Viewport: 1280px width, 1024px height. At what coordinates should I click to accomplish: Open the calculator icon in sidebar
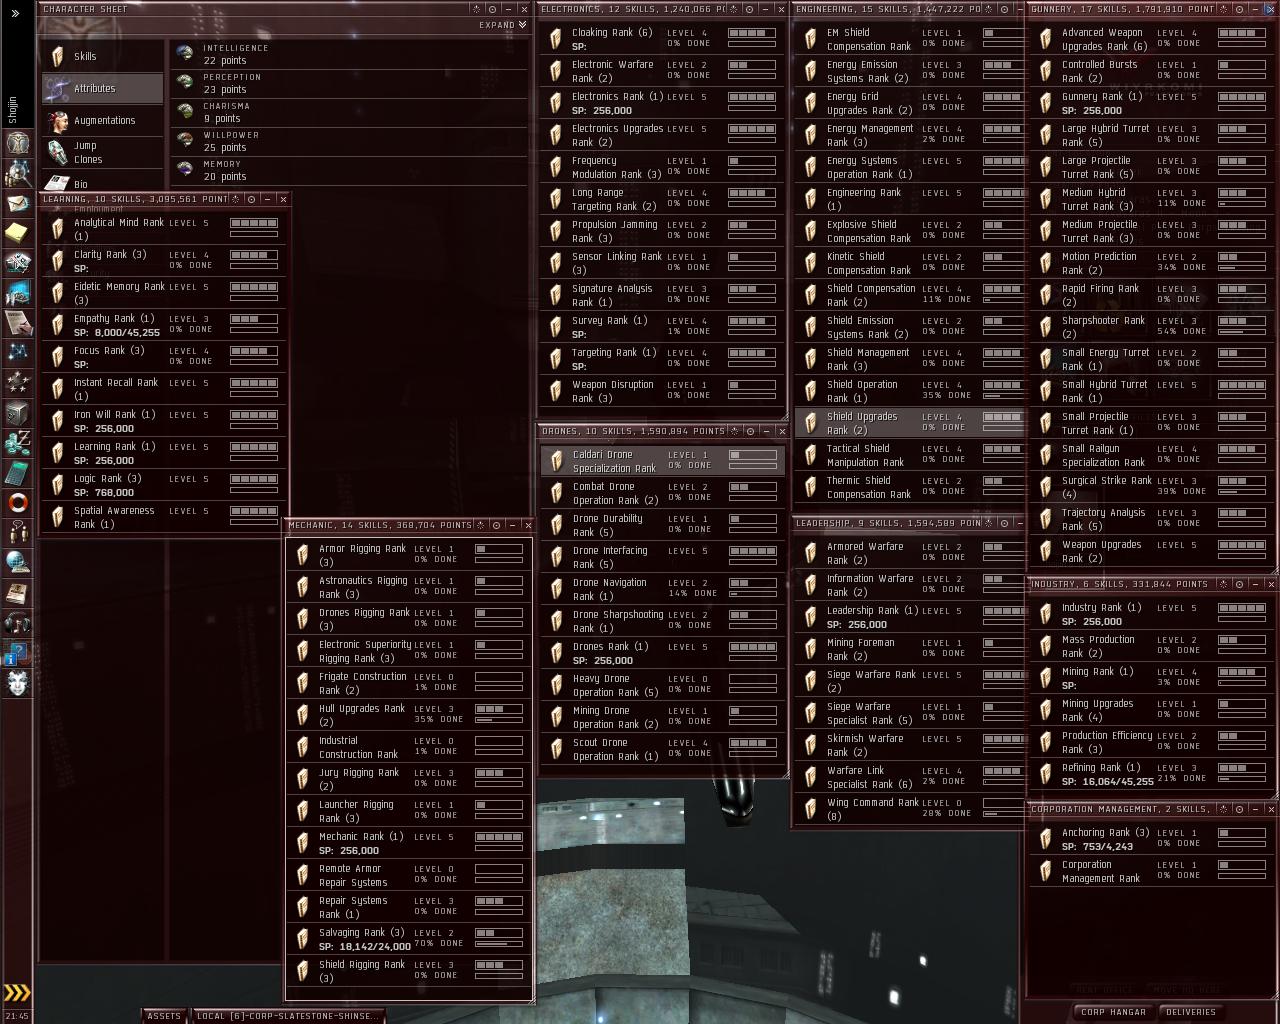17,473
